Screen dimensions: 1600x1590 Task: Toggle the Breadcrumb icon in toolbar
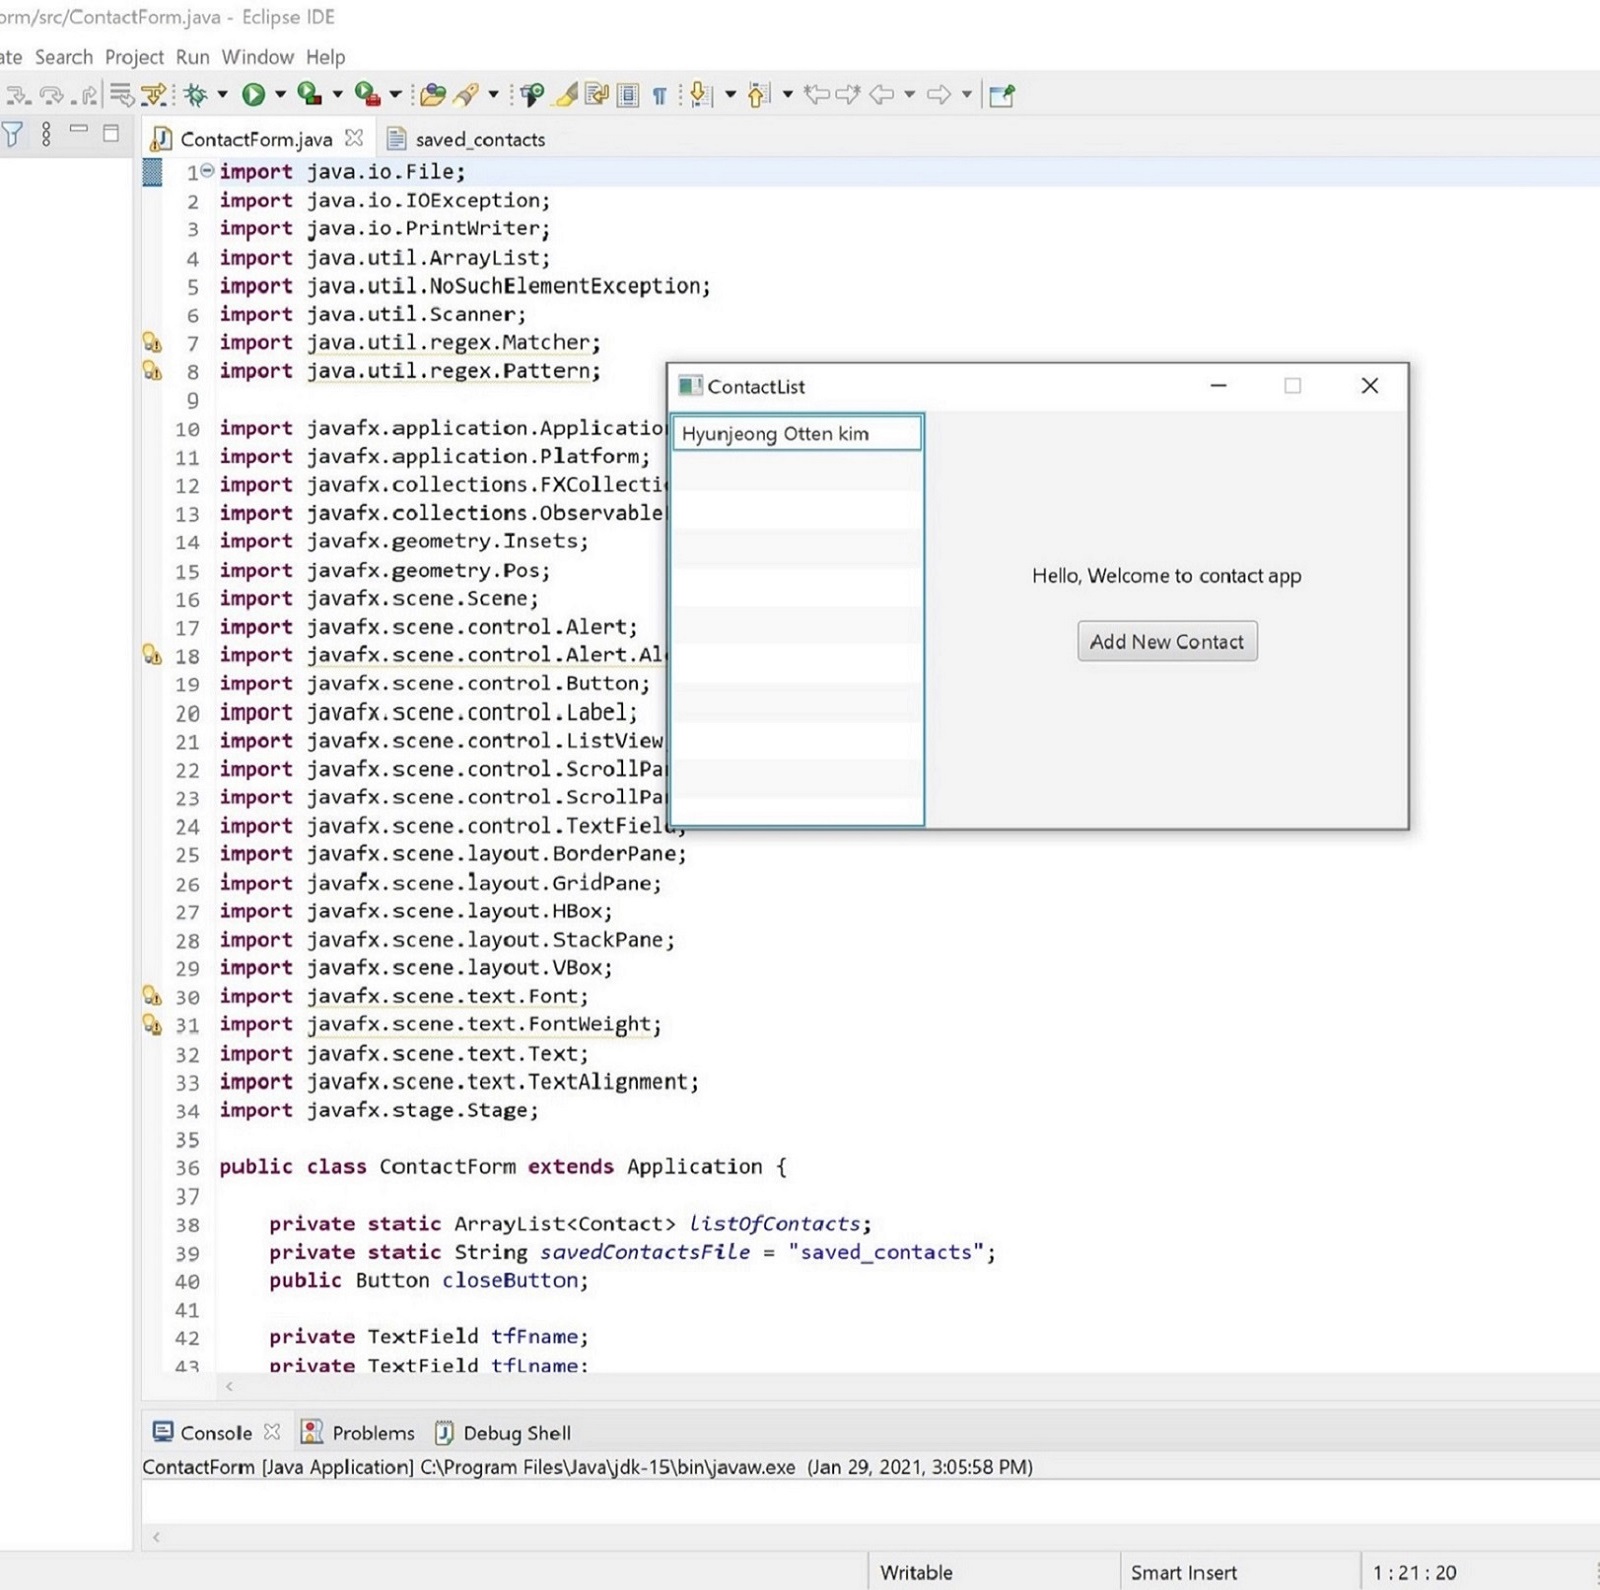point(531,95)
